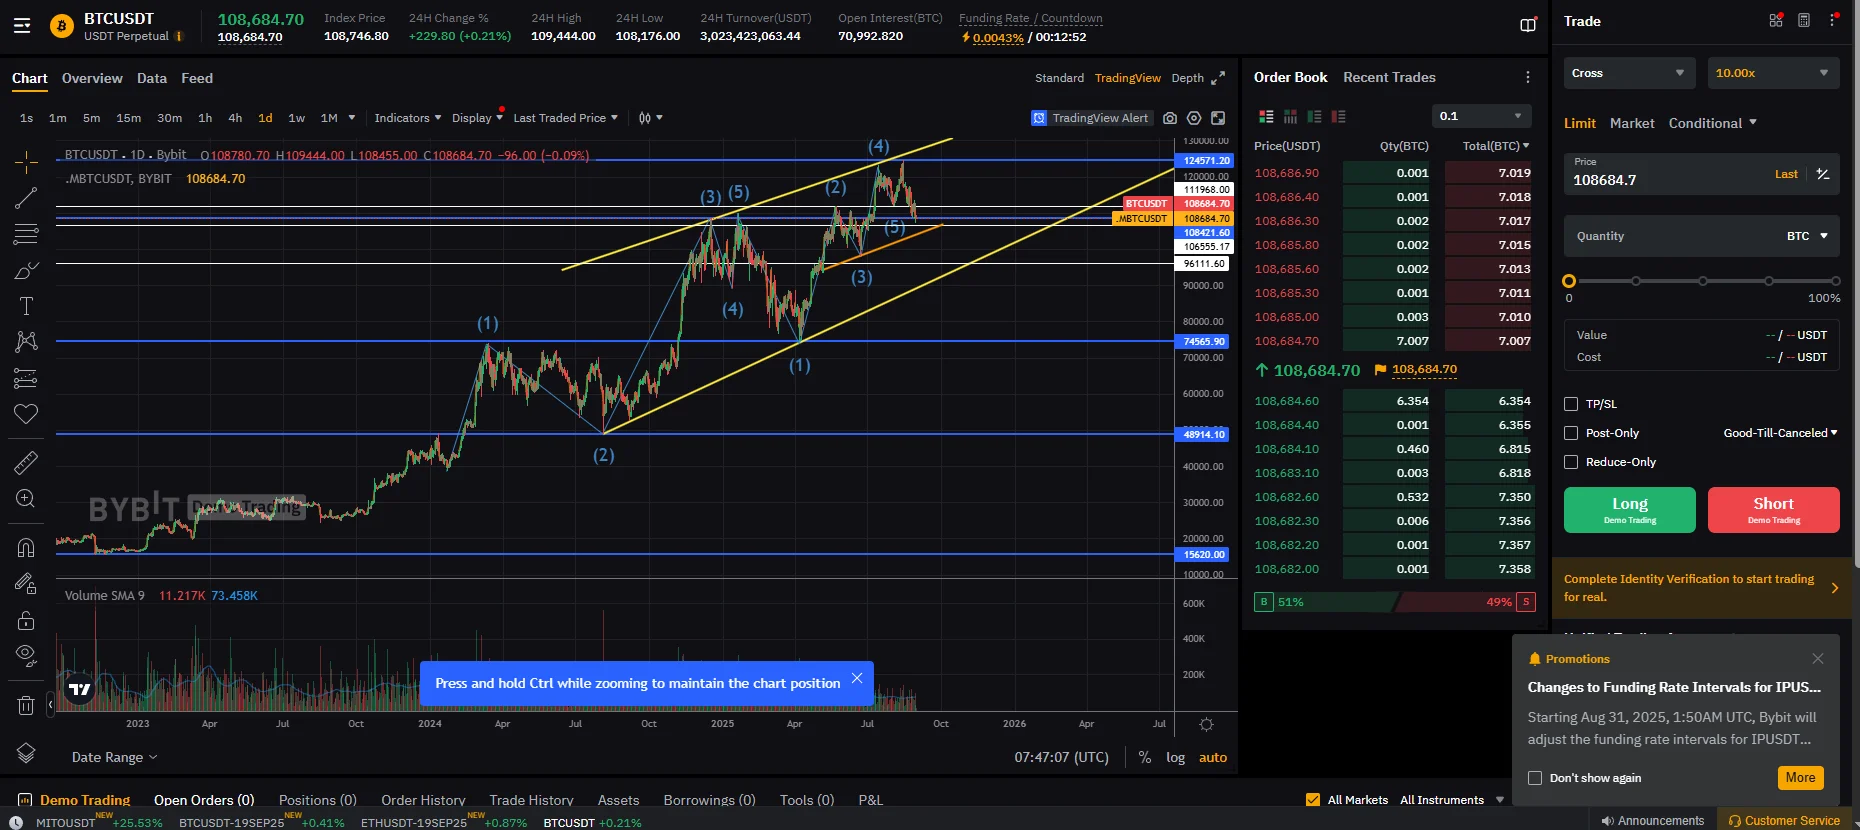Expand the Conditional order type dropdown
Image resolution: width=1860 pixels, height=830 pixels.
click(x=1712, y=123)
